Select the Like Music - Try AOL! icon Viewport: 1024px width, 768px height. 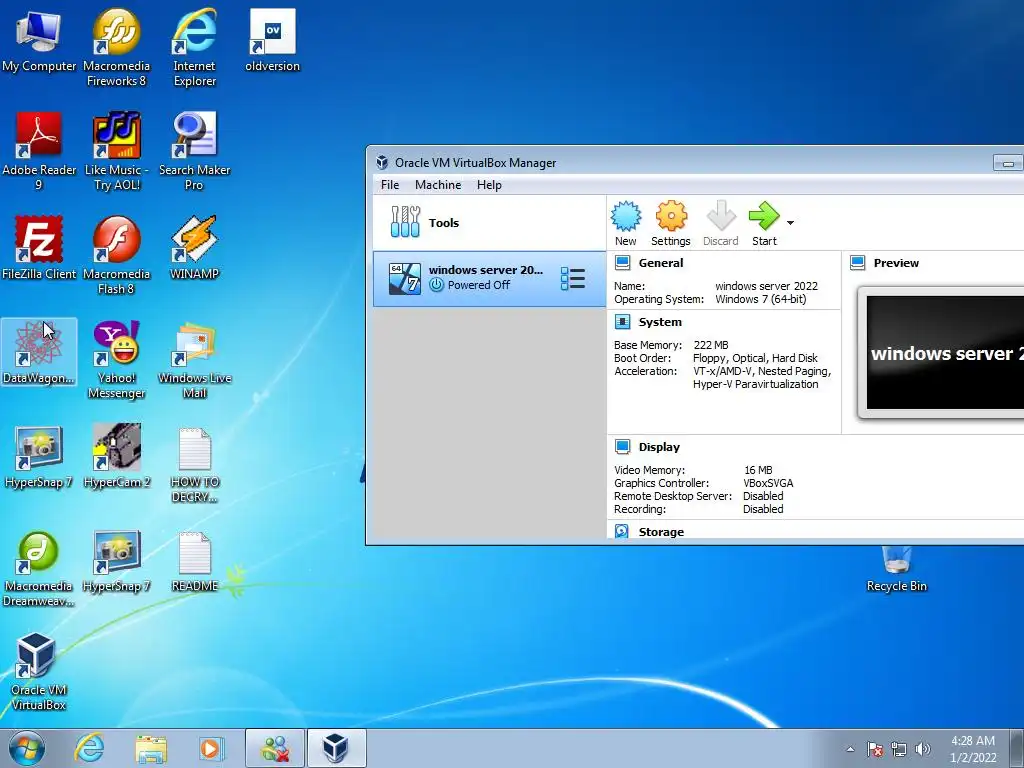116,151
